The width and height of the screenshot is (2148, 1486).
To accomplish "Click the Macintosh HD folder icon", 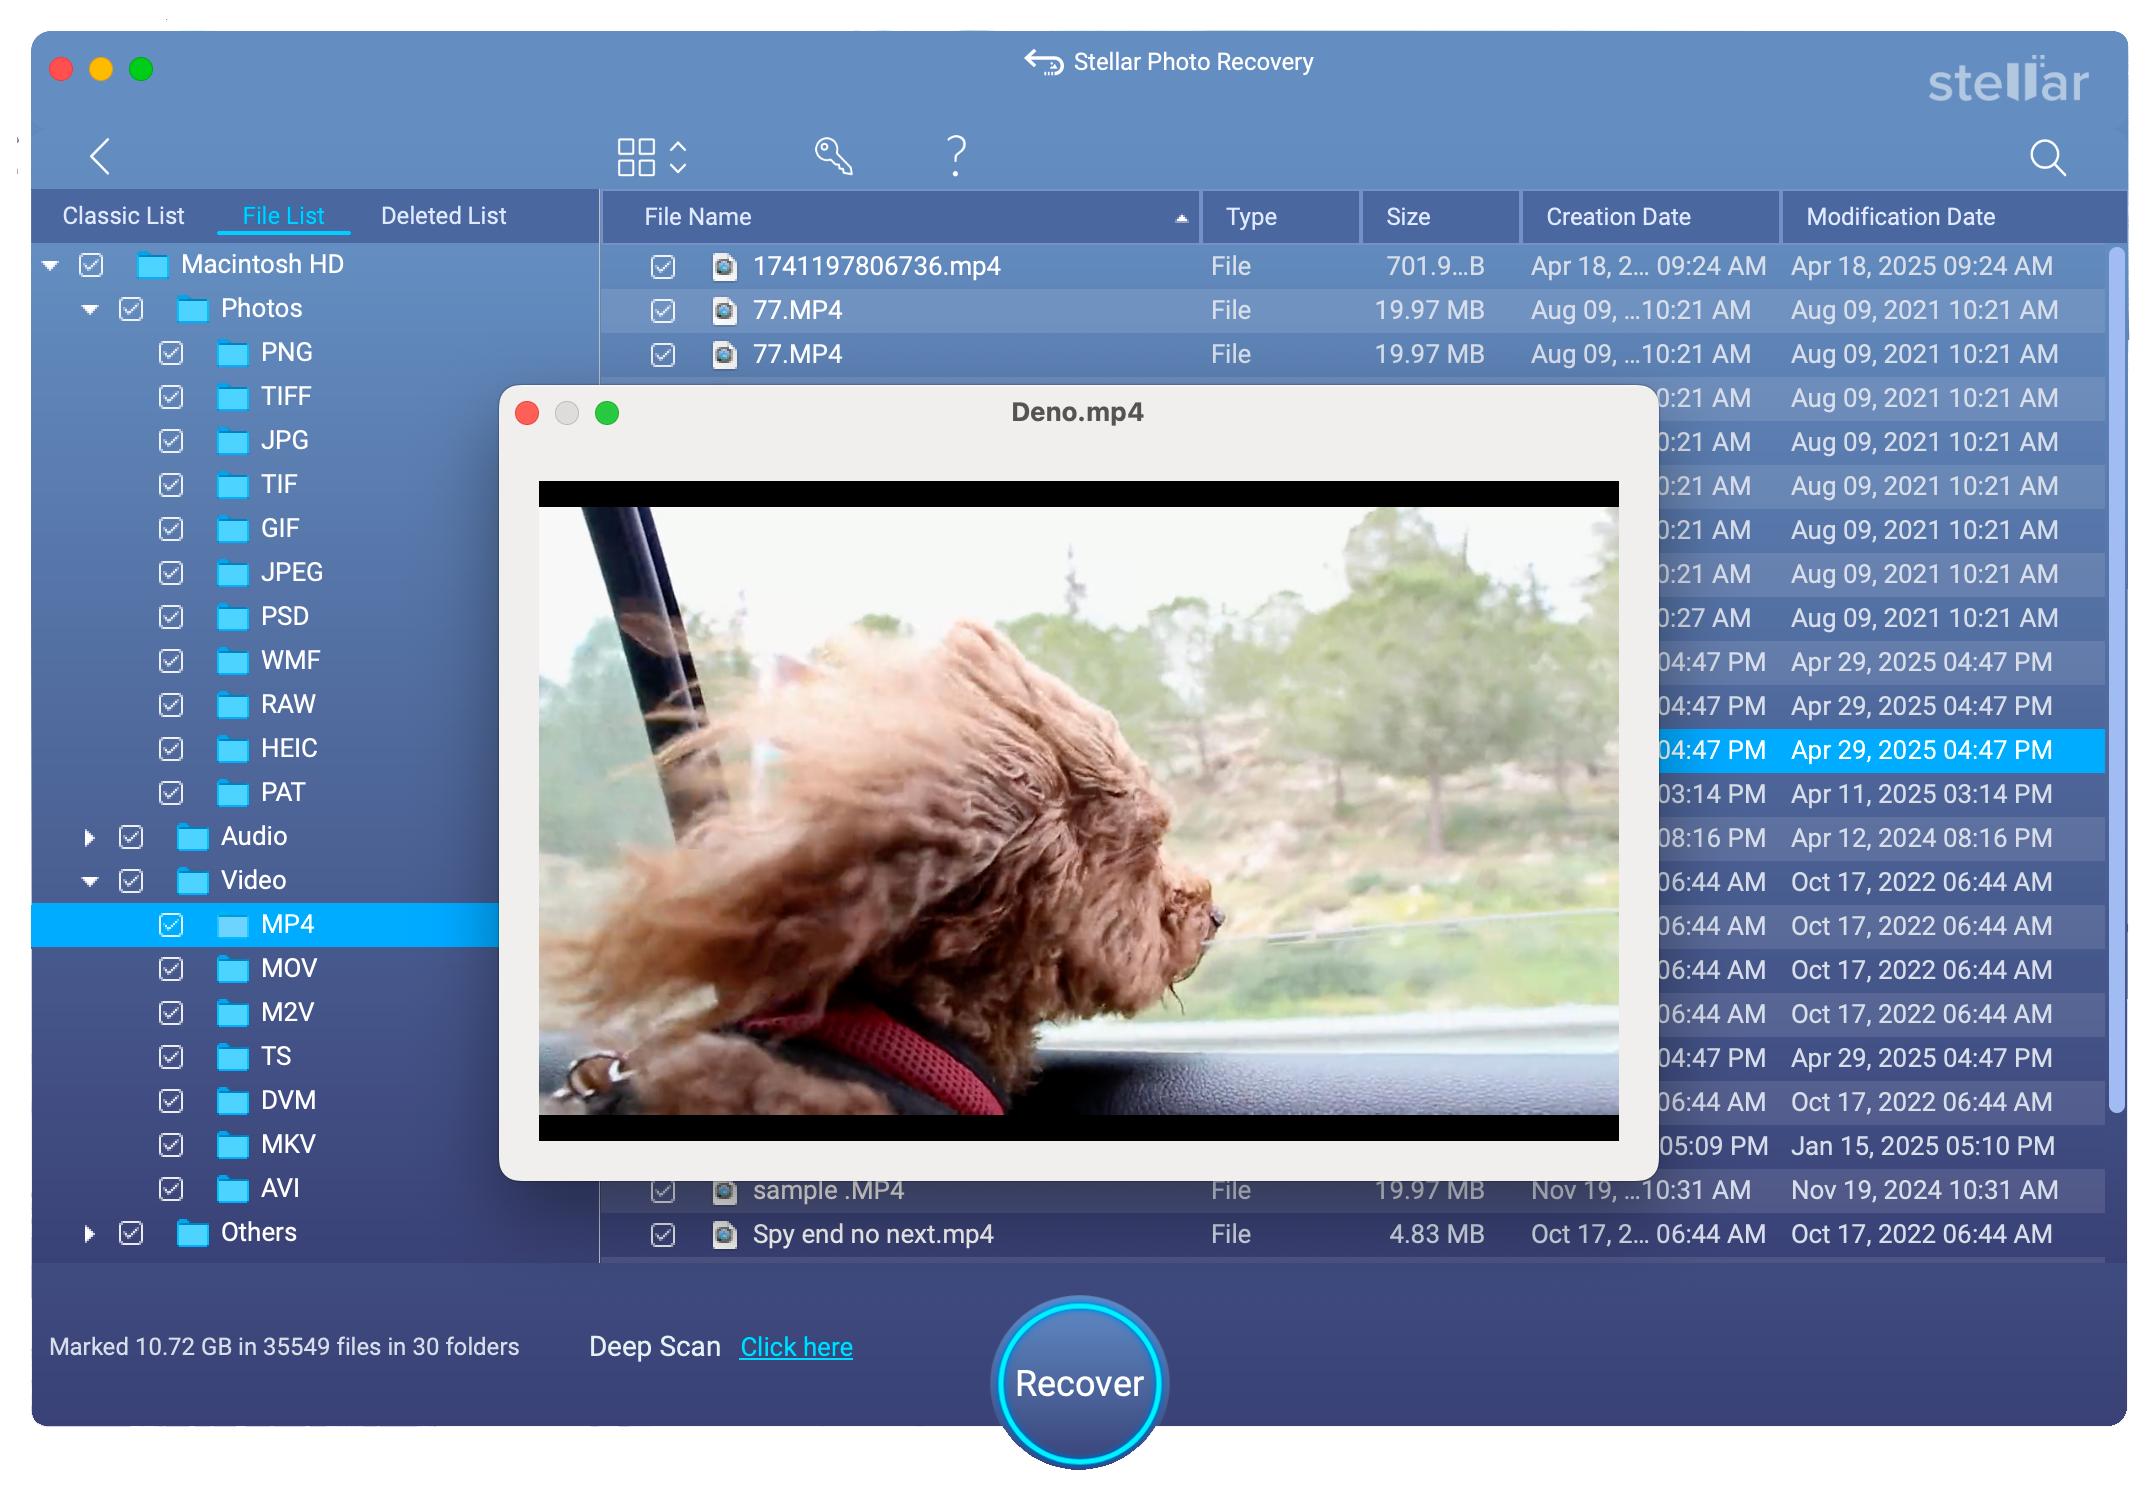I will point(153,265).
